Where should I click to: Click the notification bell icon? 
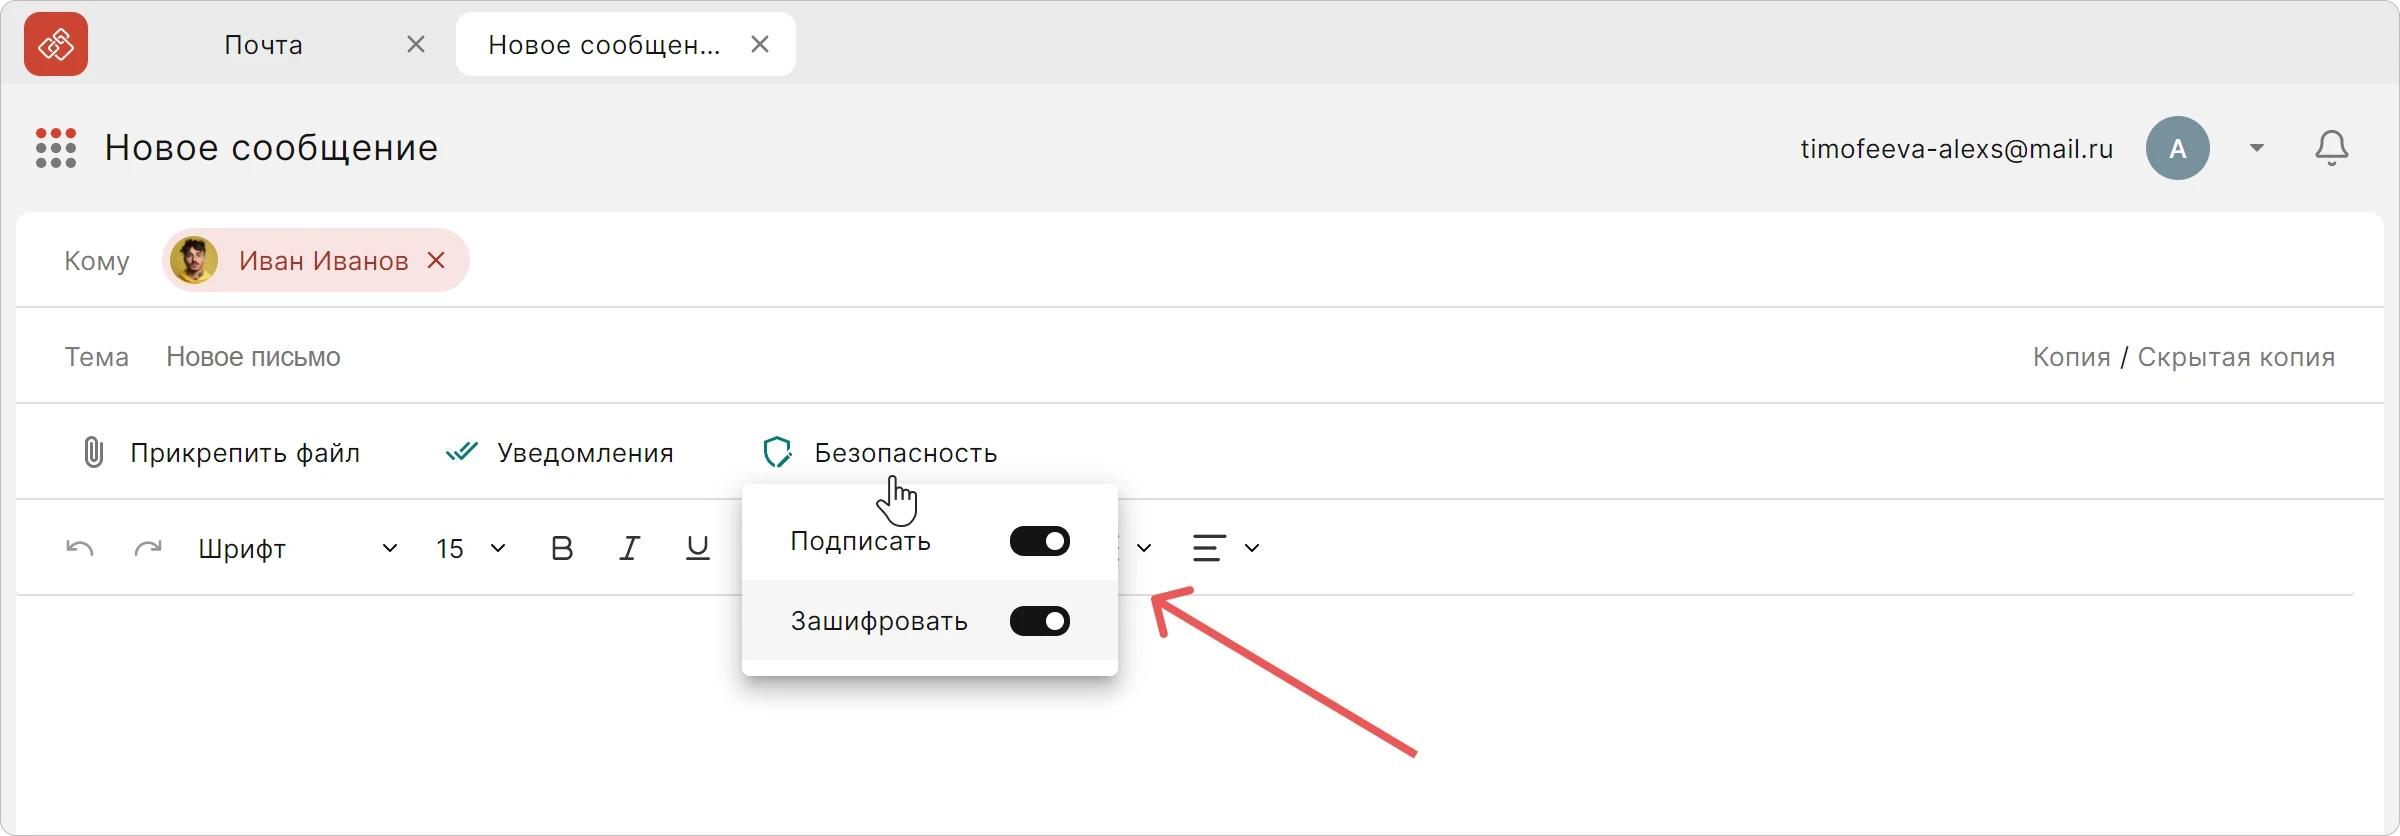(2331, 148)
